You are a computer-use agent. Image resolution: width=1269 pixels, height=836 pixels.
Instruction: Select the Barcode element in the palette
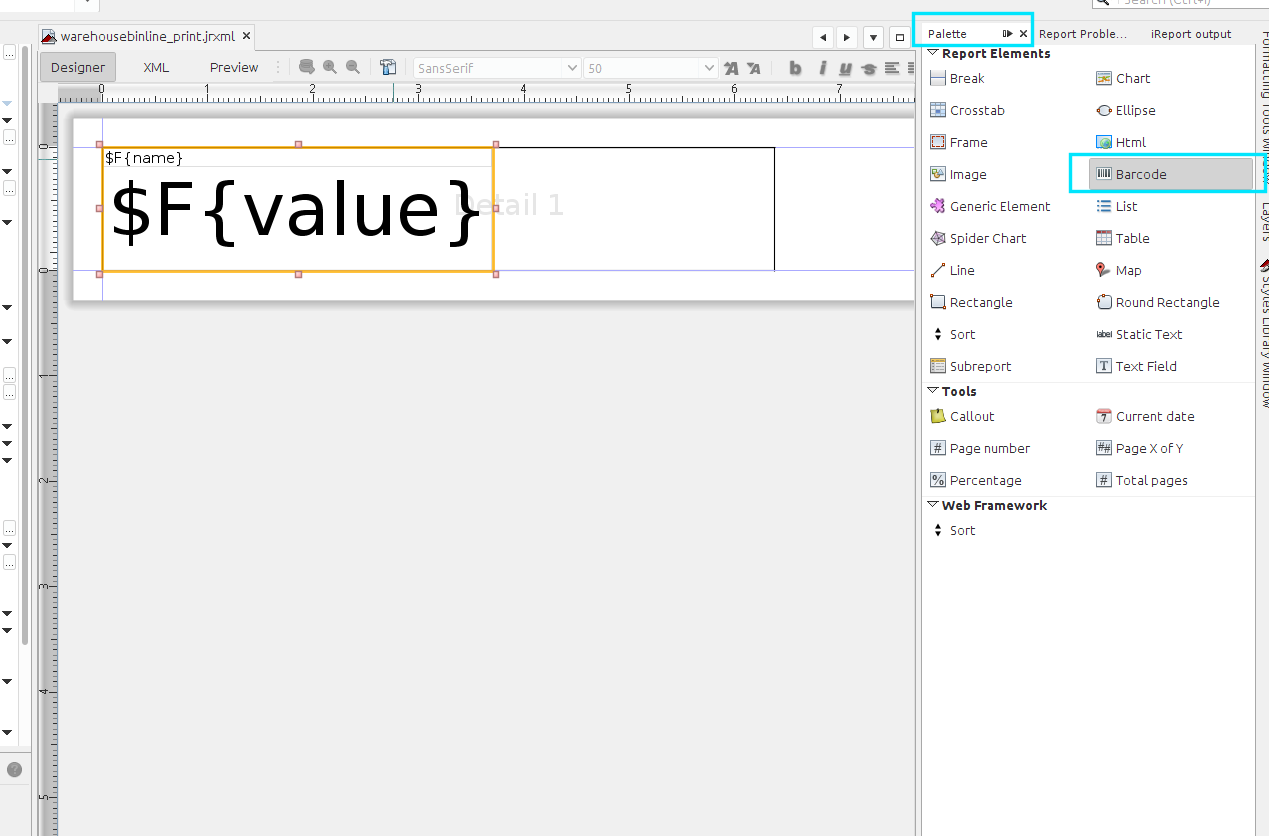coord(1140,174)
